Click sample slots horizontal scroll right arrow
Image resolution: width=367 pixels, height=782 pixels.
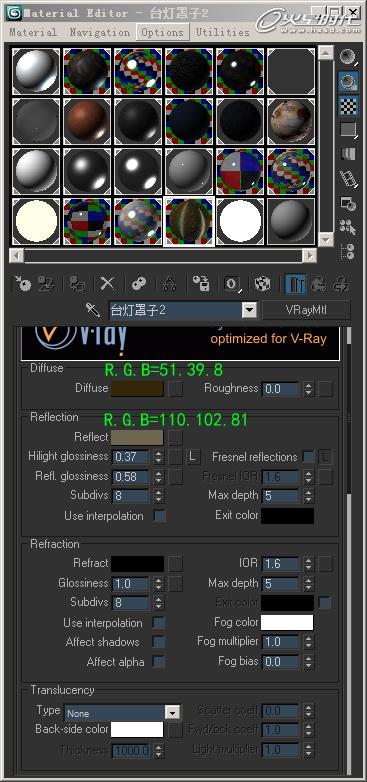click(x=310, y=256)
